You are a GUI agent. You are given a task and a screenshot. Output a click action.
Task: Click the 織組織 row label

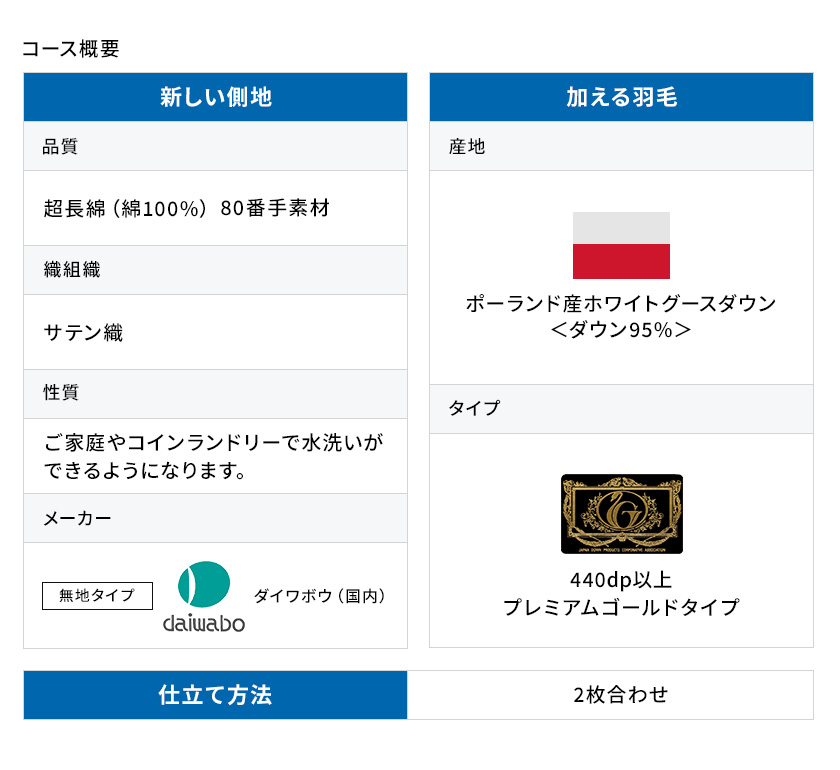pyautogui.click(x=71, y=270)
